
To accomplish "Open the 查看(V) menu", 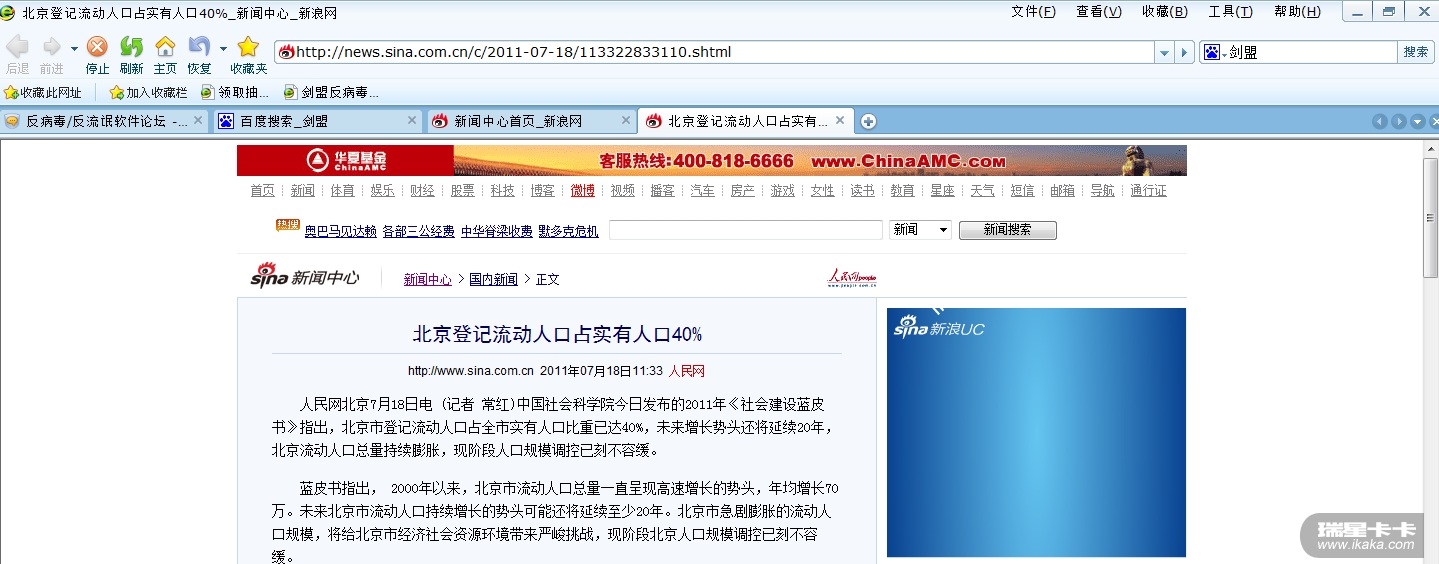I will tap(1099, 11).
